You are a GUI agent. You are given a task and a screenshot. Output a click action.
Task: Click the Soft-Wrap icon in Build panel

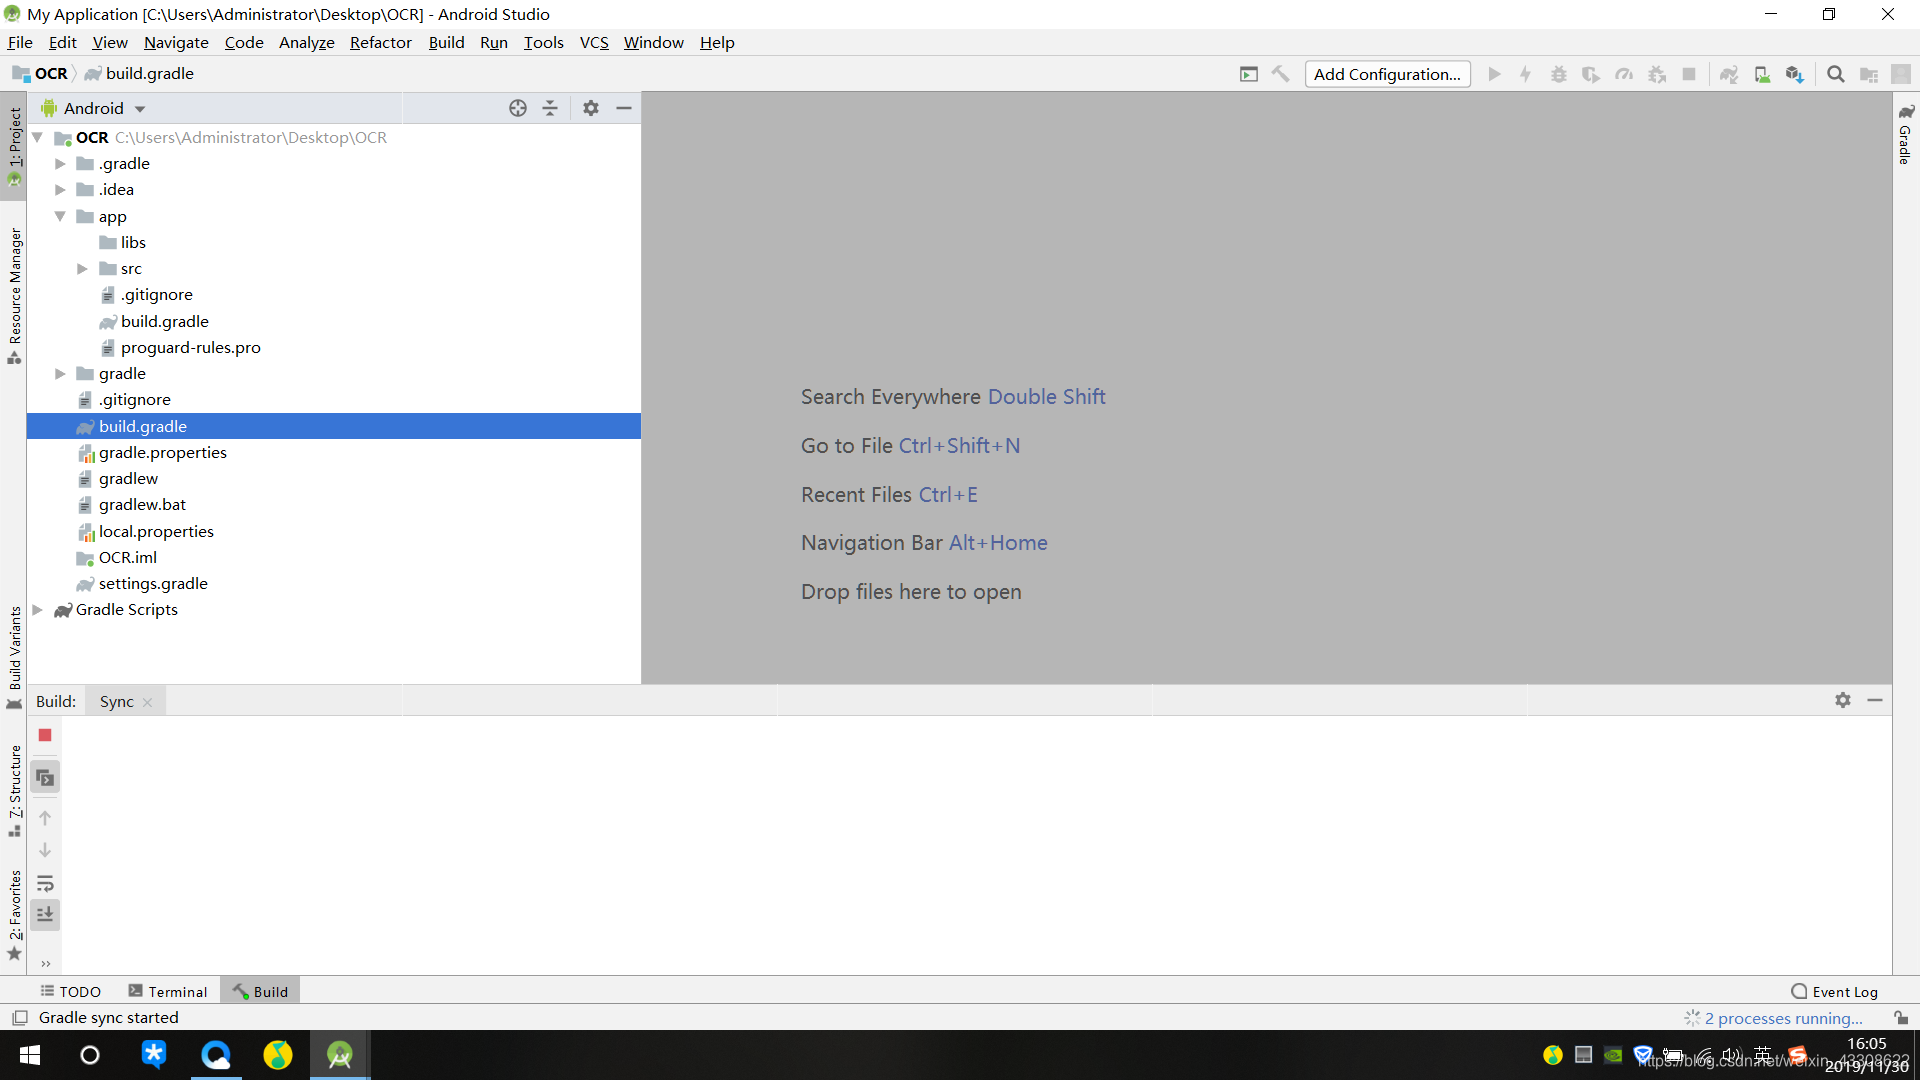(45, 883)
